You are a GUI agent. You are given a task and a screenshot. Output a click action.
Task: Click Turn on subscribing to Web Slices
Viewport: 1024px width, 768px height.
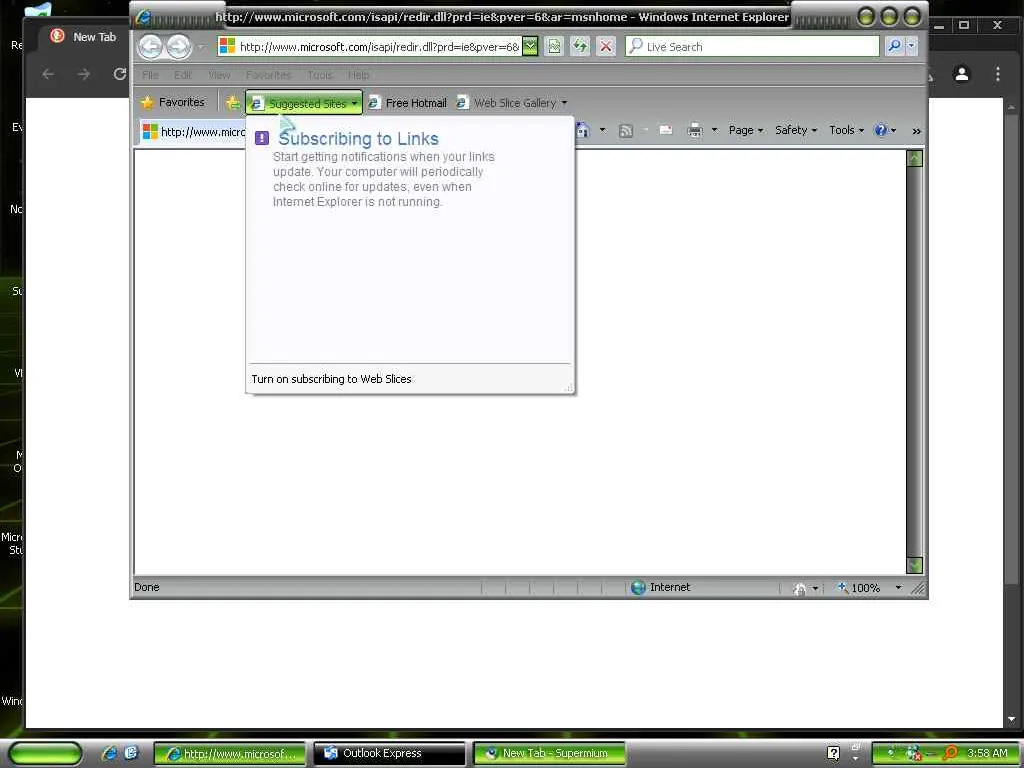pos(331,379)
